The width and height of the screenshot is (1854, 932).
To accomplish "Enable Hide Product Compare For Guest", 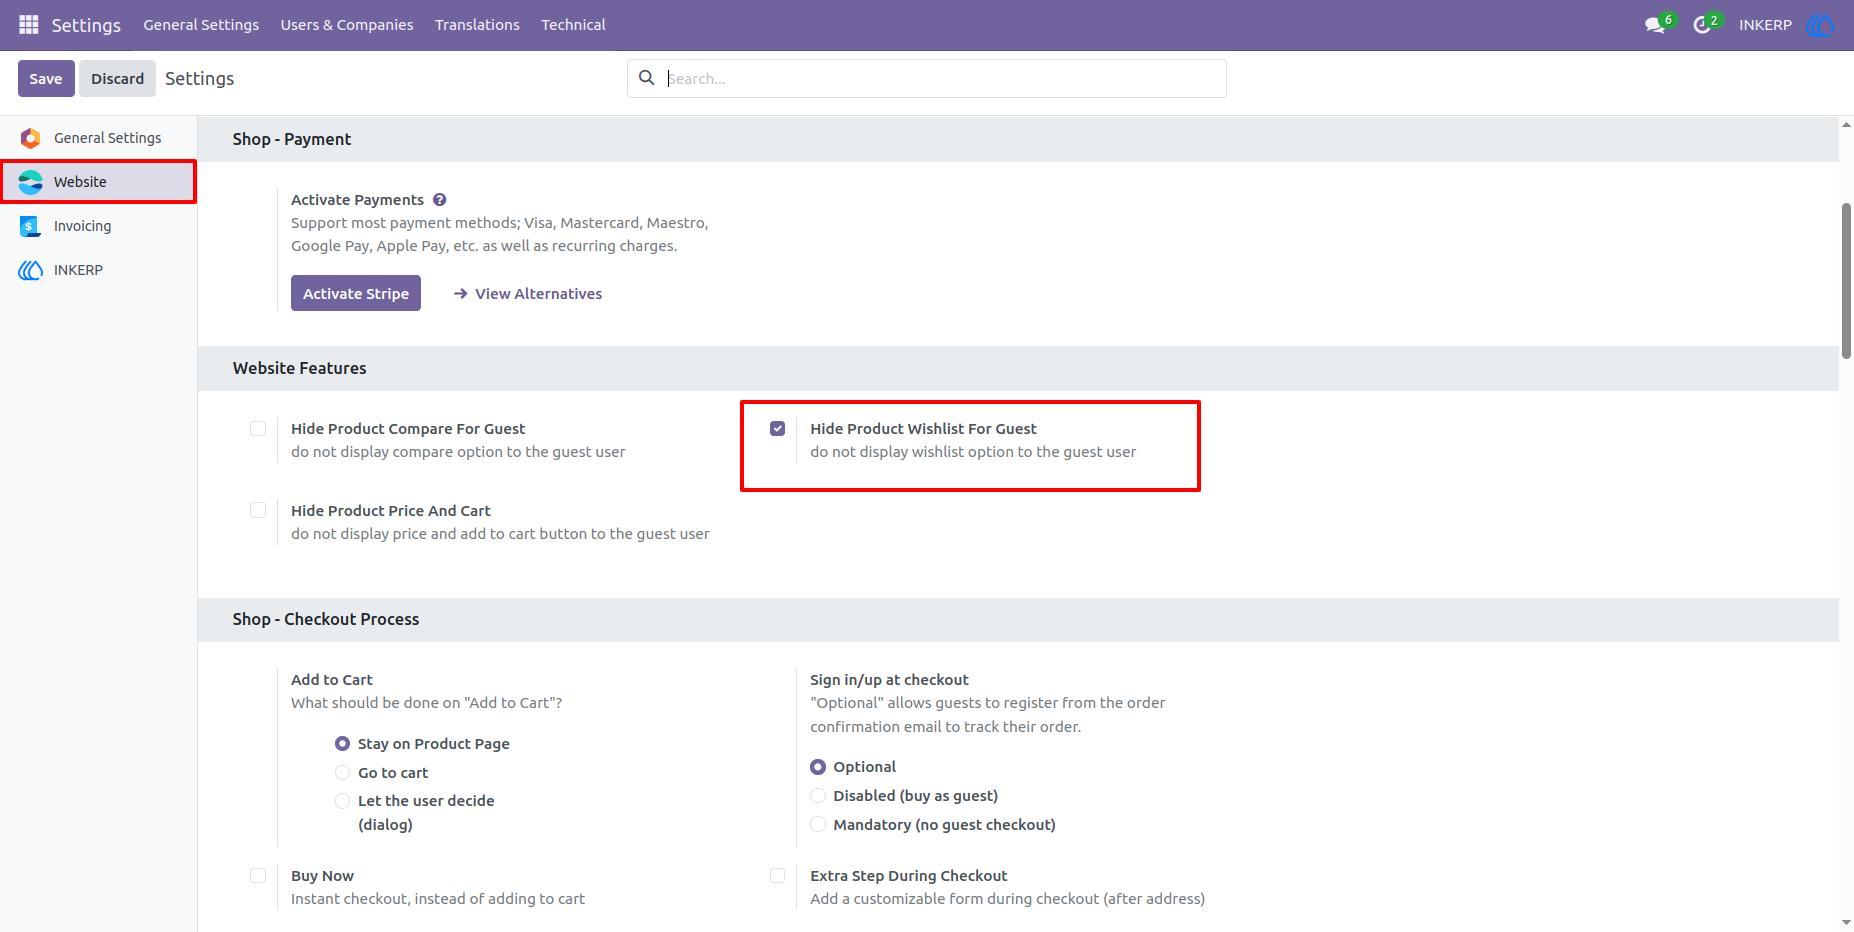I will pyautogui.click(x=258, y=429).
